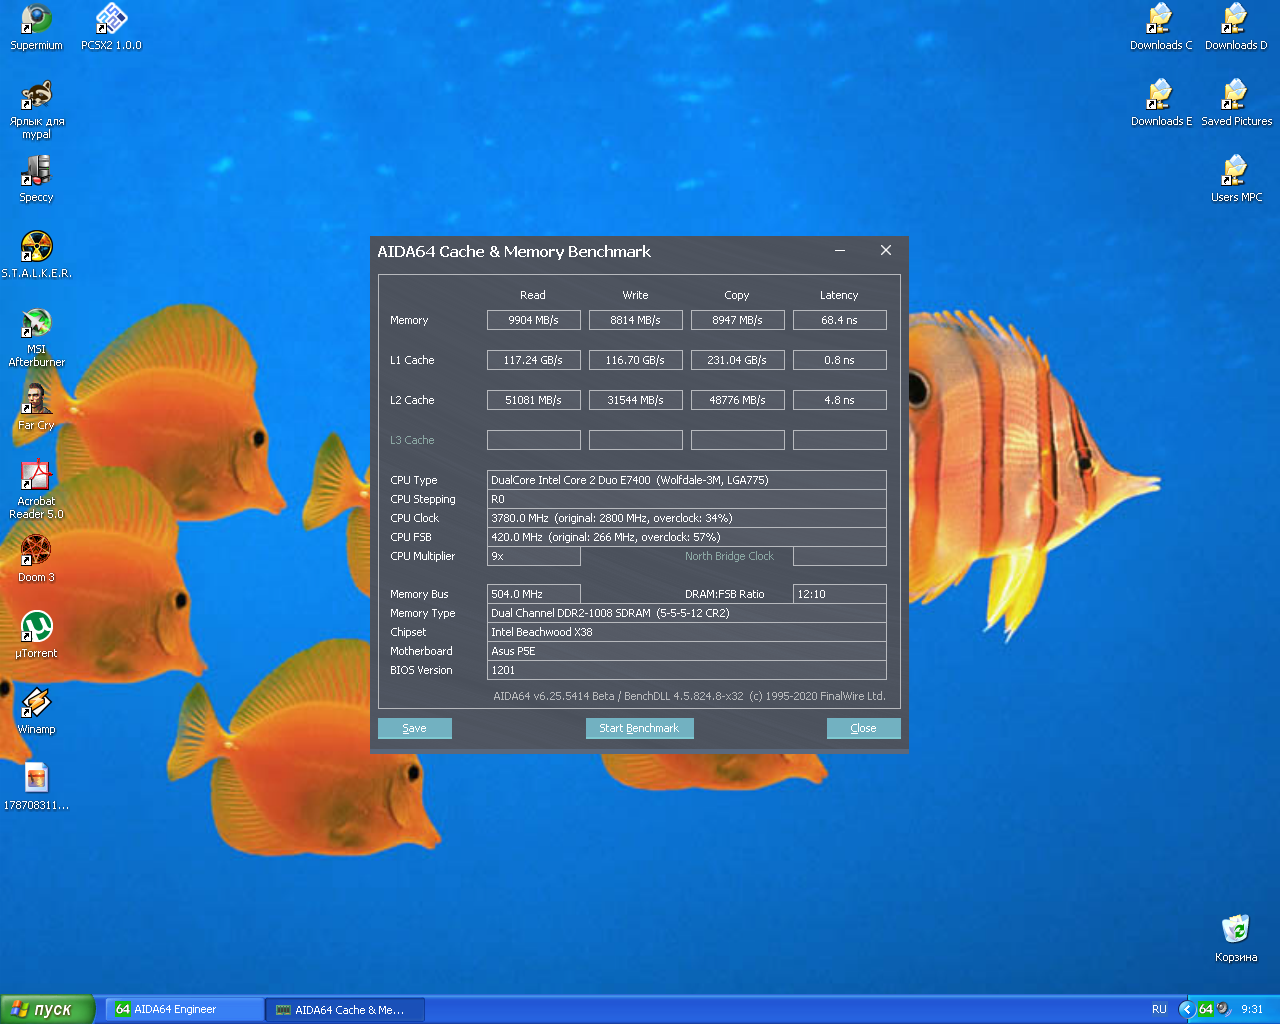1280x1024 pixels.
Task: Click Memory Write value 8814 MB/s
Action: coord(636,320)
